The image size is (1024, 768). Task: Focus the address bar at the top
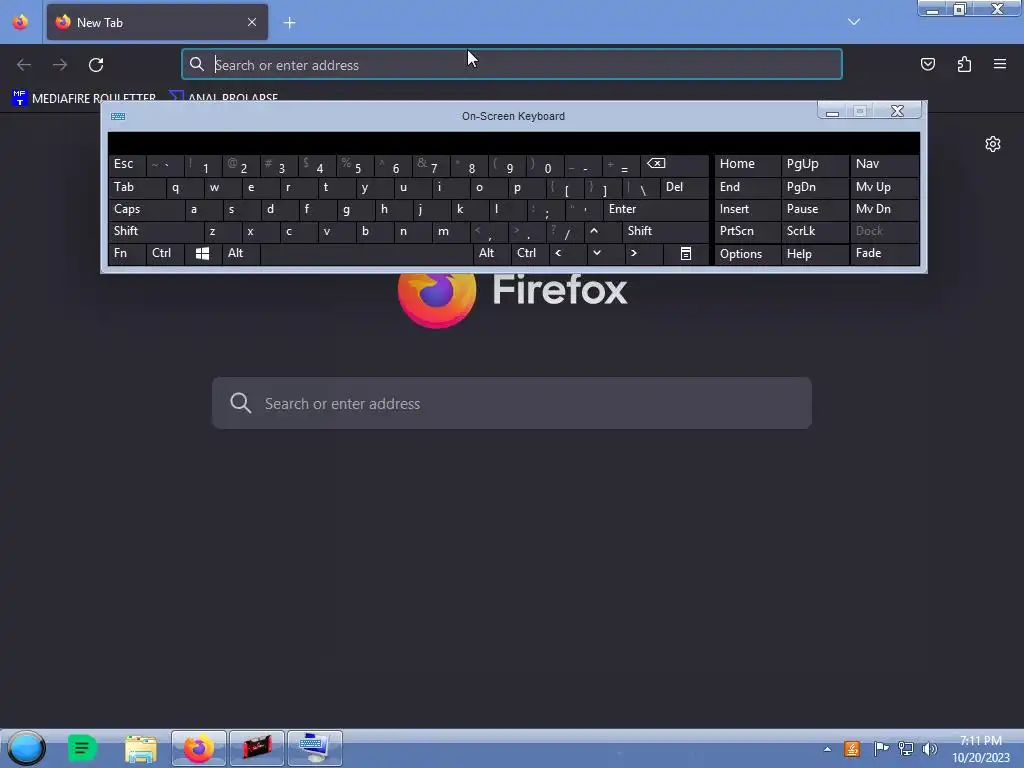coord(512,65)
